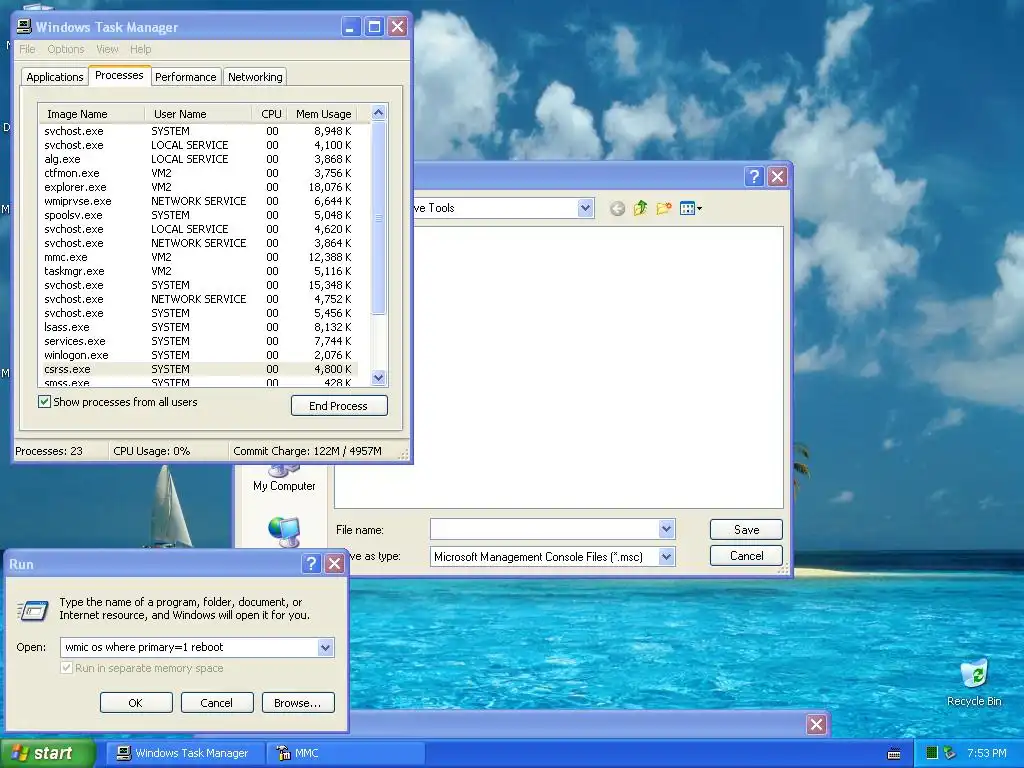The height and width of the screenshot is (768, 1024).
Task: Click Save in the Save dialog
Action: (746, 530)
